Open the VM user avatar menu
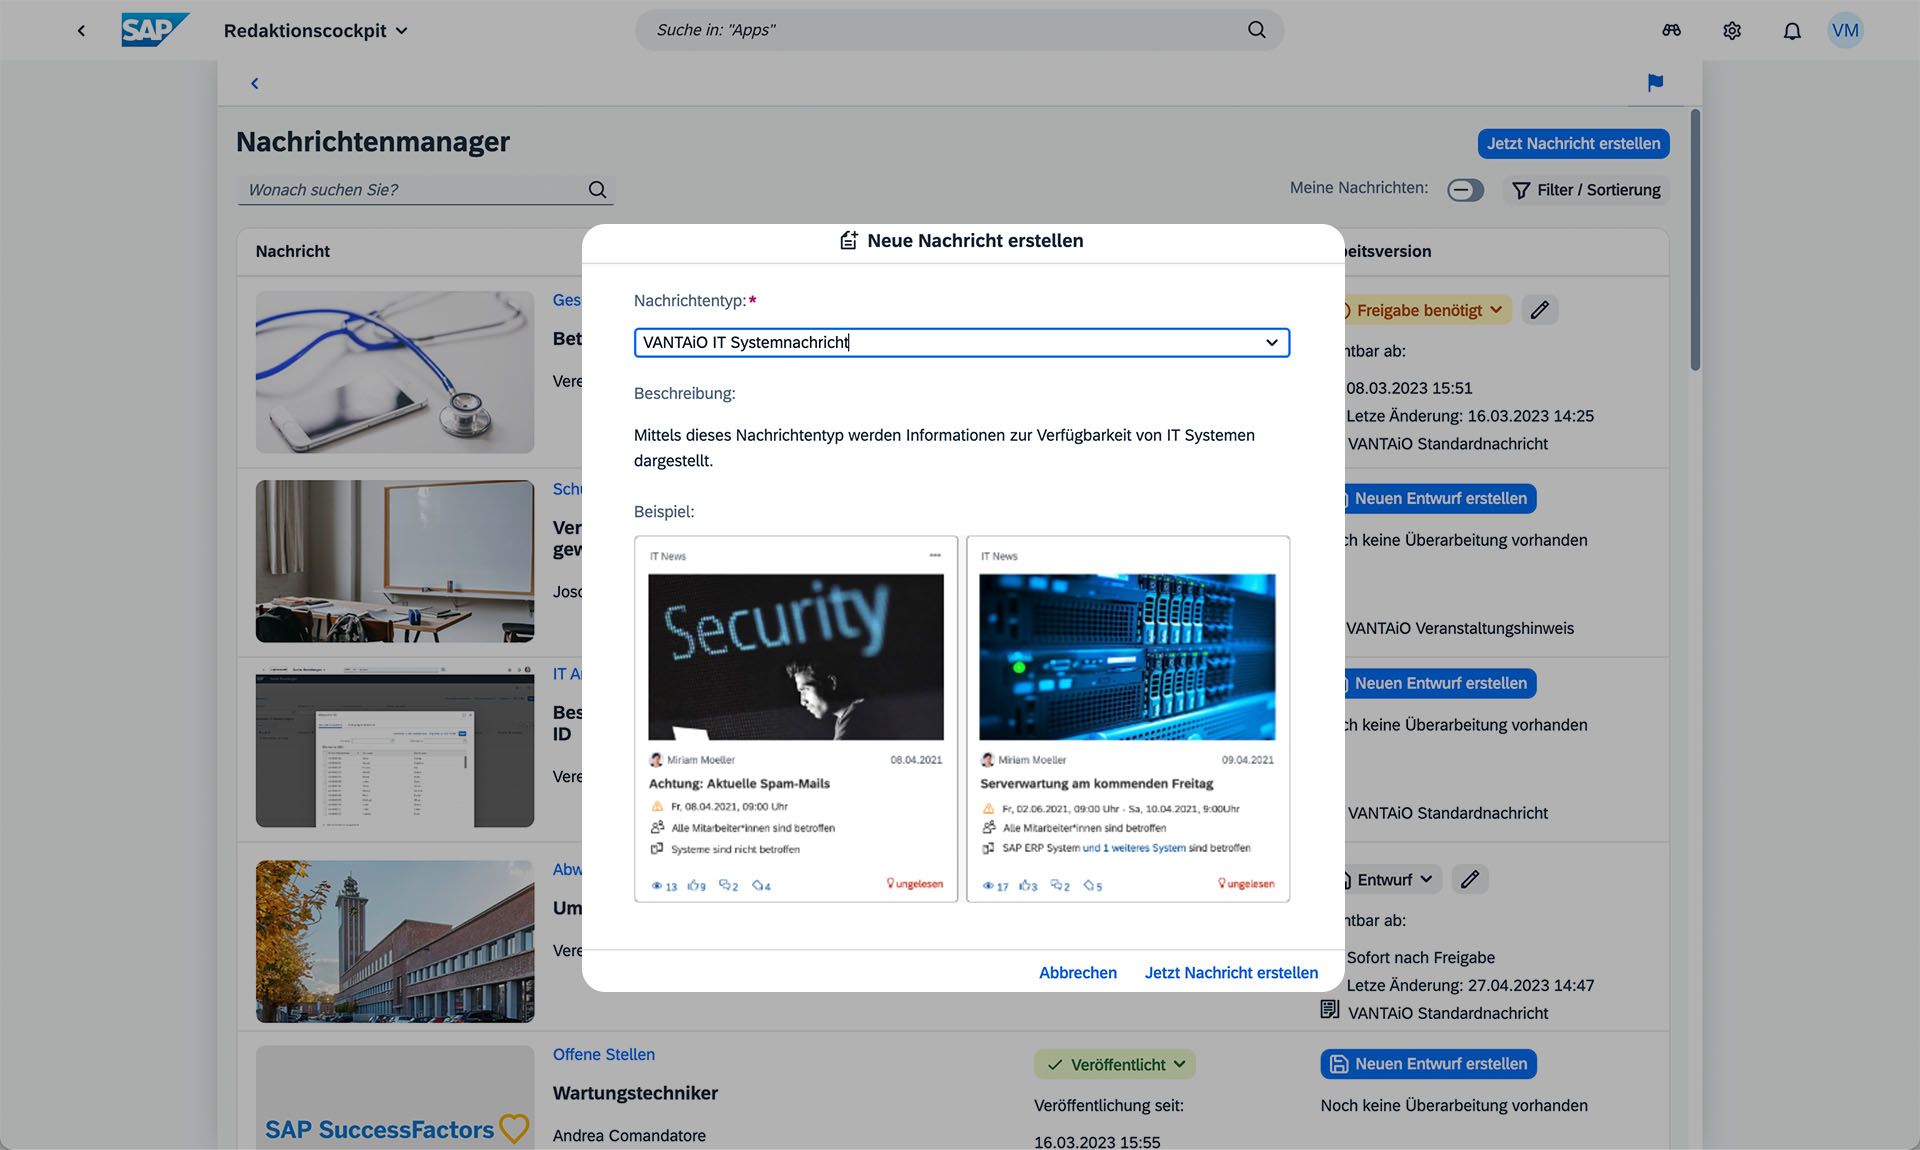This screenshot has height=1150, width=1920. (x=1845, y=30)
